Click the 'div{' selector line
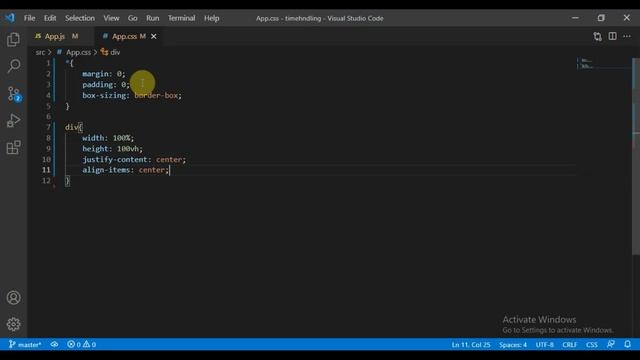This screenshot has height=360, width=640. point(73,127)
